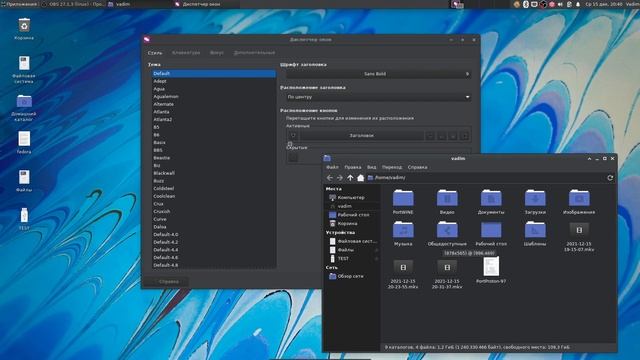Image resolution: width=640 pixels, height=360 pixels.
Task: Open title alignment dropdown По центру
Action: [378, 97]
